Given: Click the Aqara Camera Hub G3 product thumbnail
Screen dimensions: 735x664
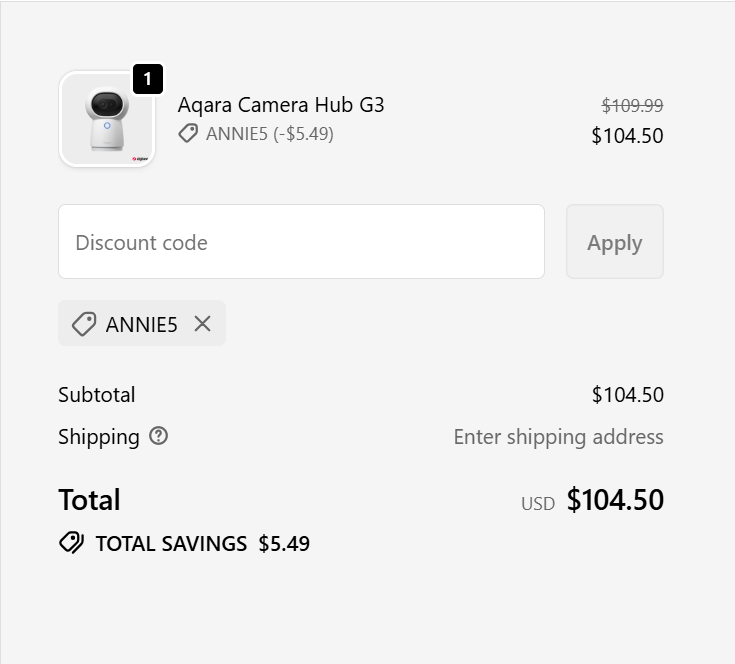Looking at the screenshot, I should coord(106,119).
